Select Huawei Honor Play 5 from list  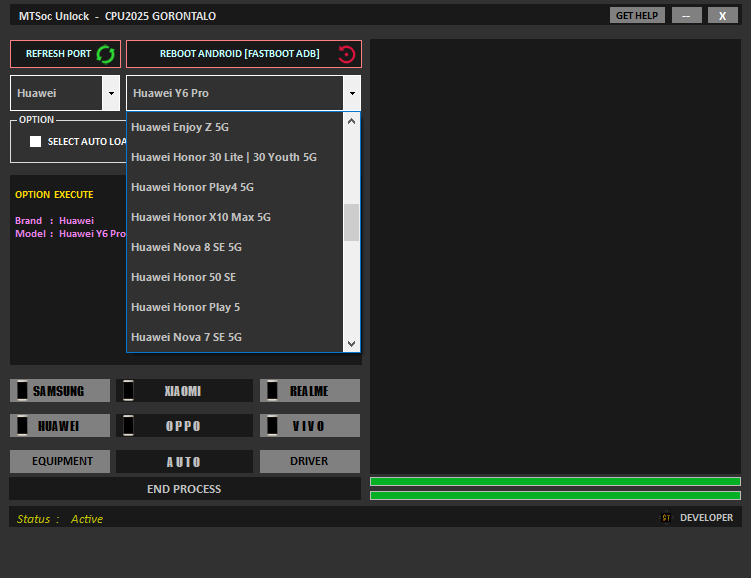pyautogui.click(x=235, y=307)
